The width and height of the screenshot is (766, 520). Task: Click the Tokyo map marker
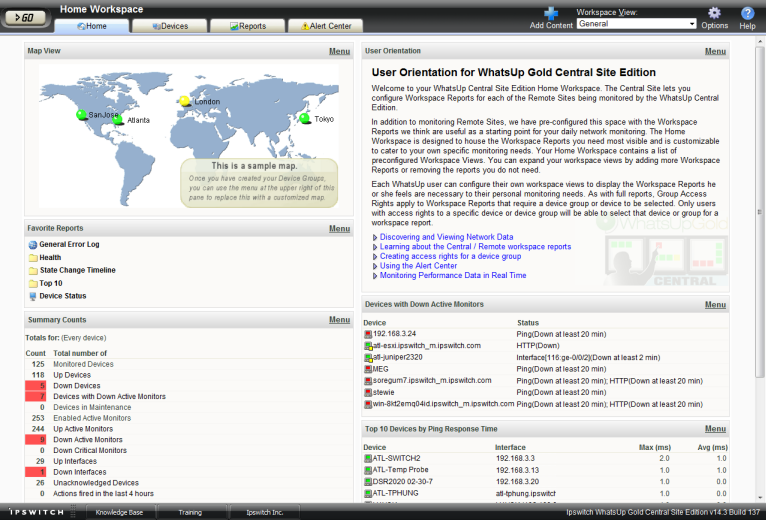coord(305,118)
